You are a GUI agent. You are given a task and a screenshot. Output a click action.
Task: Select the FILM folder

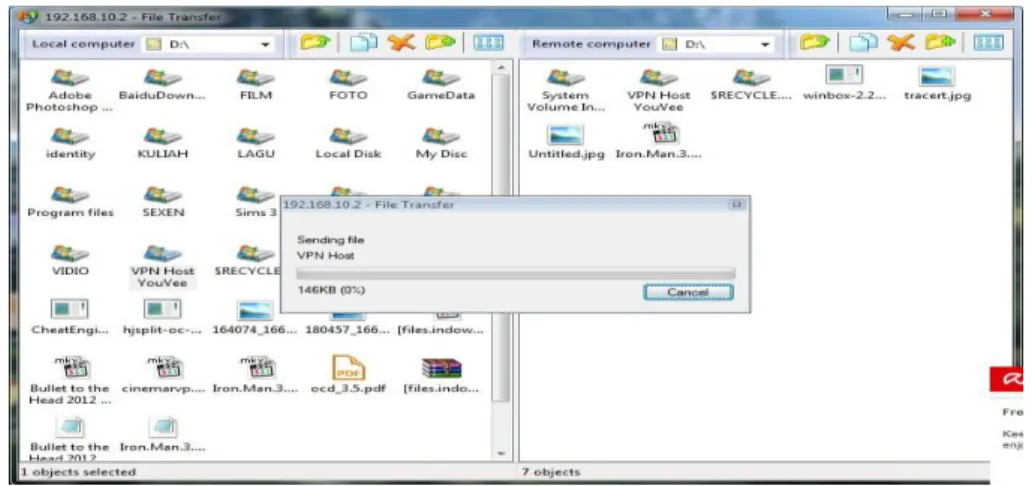click(256, 85)
